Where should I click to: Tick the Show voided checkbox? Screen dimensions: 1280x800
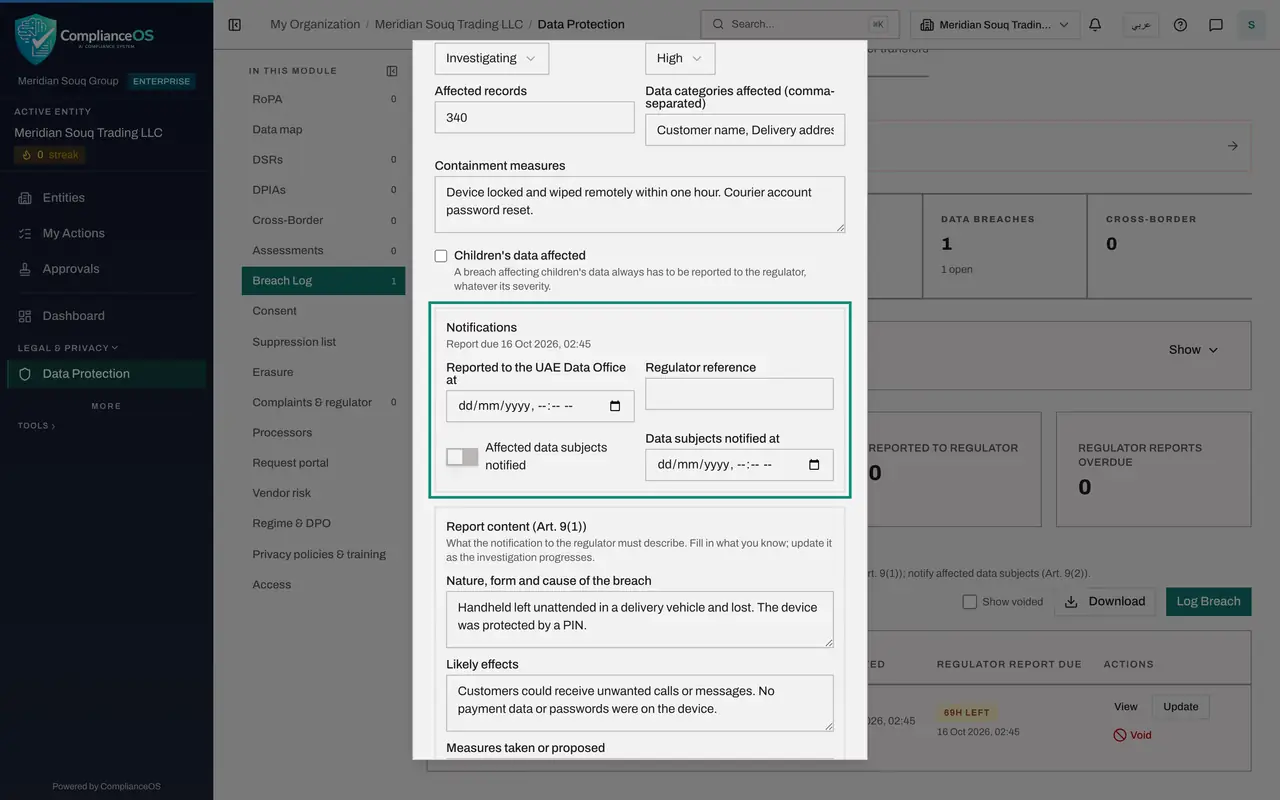(x=969, y=602)
